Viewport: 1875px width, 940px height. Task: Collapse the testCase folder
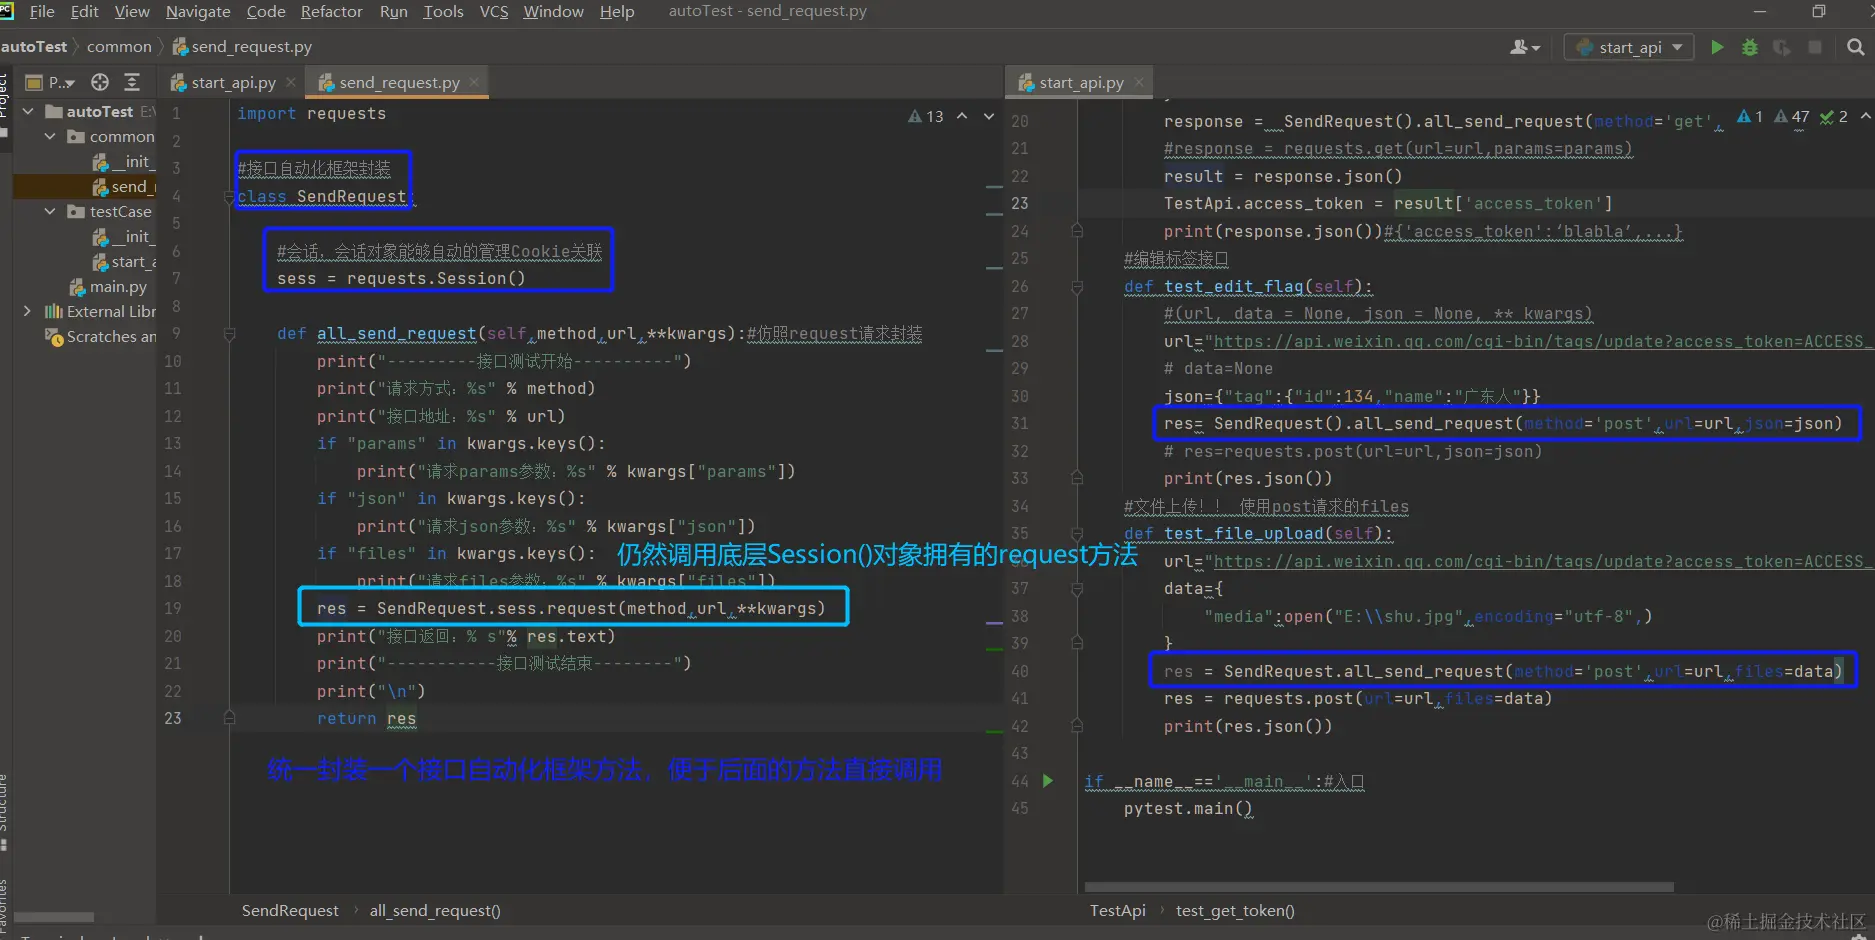point(50,211)
